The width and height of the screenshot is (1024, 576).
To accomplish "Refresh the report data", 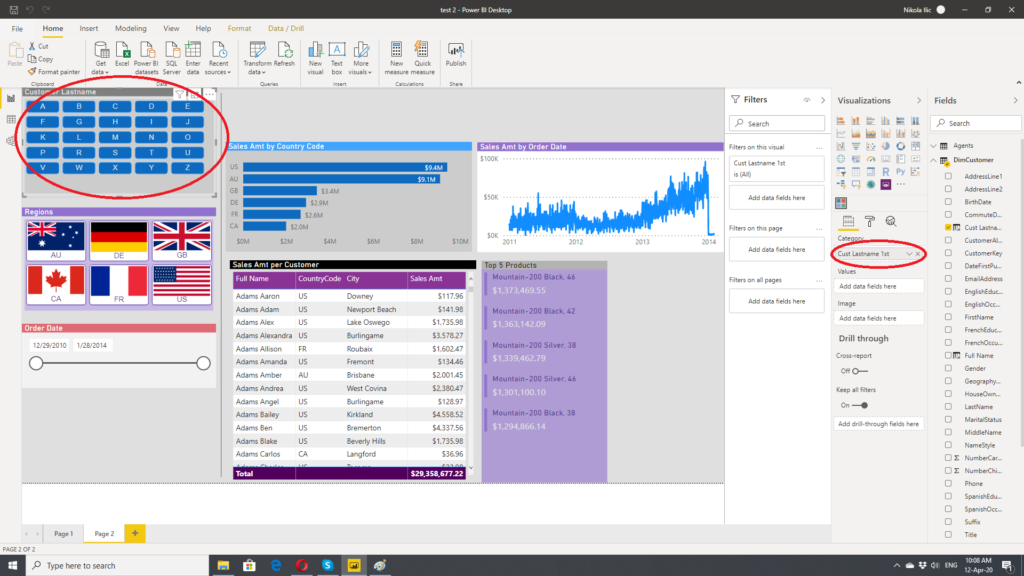I will click(x=284, y=54).
